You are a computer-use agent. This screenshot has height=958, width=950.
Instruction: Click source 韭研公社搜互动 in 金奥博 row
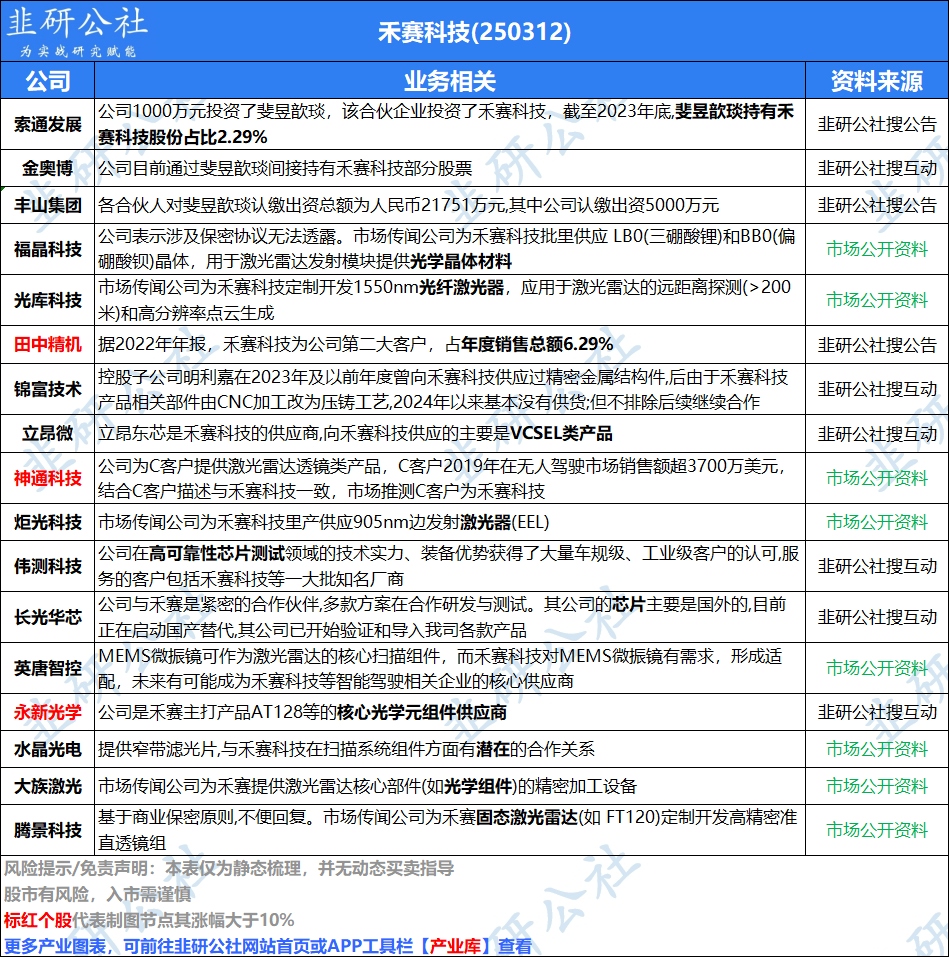click(877, 168)
